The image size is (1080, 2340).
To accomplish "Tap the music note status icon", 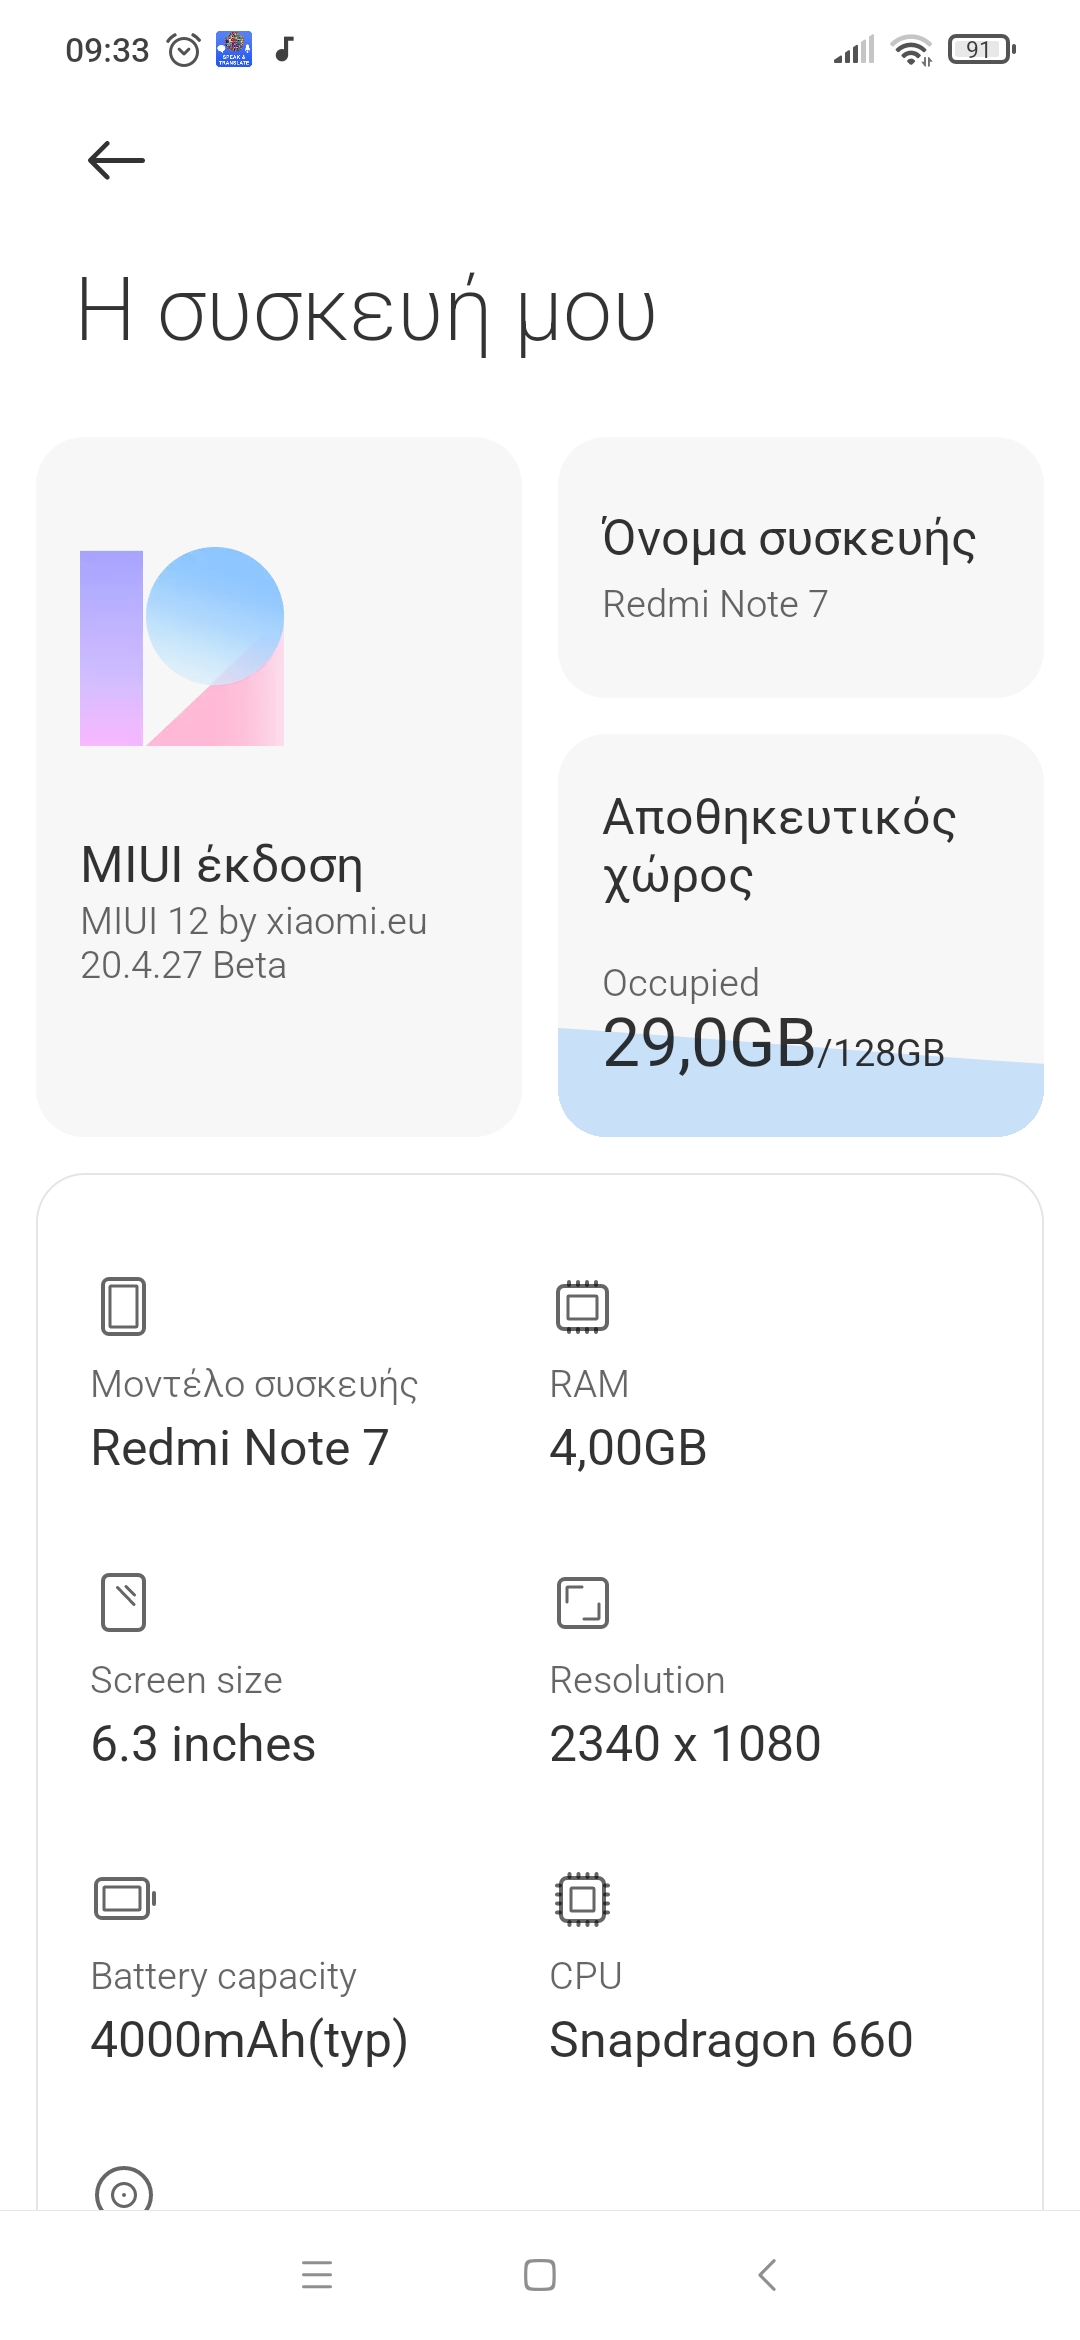I will pyautogui.click(x=285, y=49).
